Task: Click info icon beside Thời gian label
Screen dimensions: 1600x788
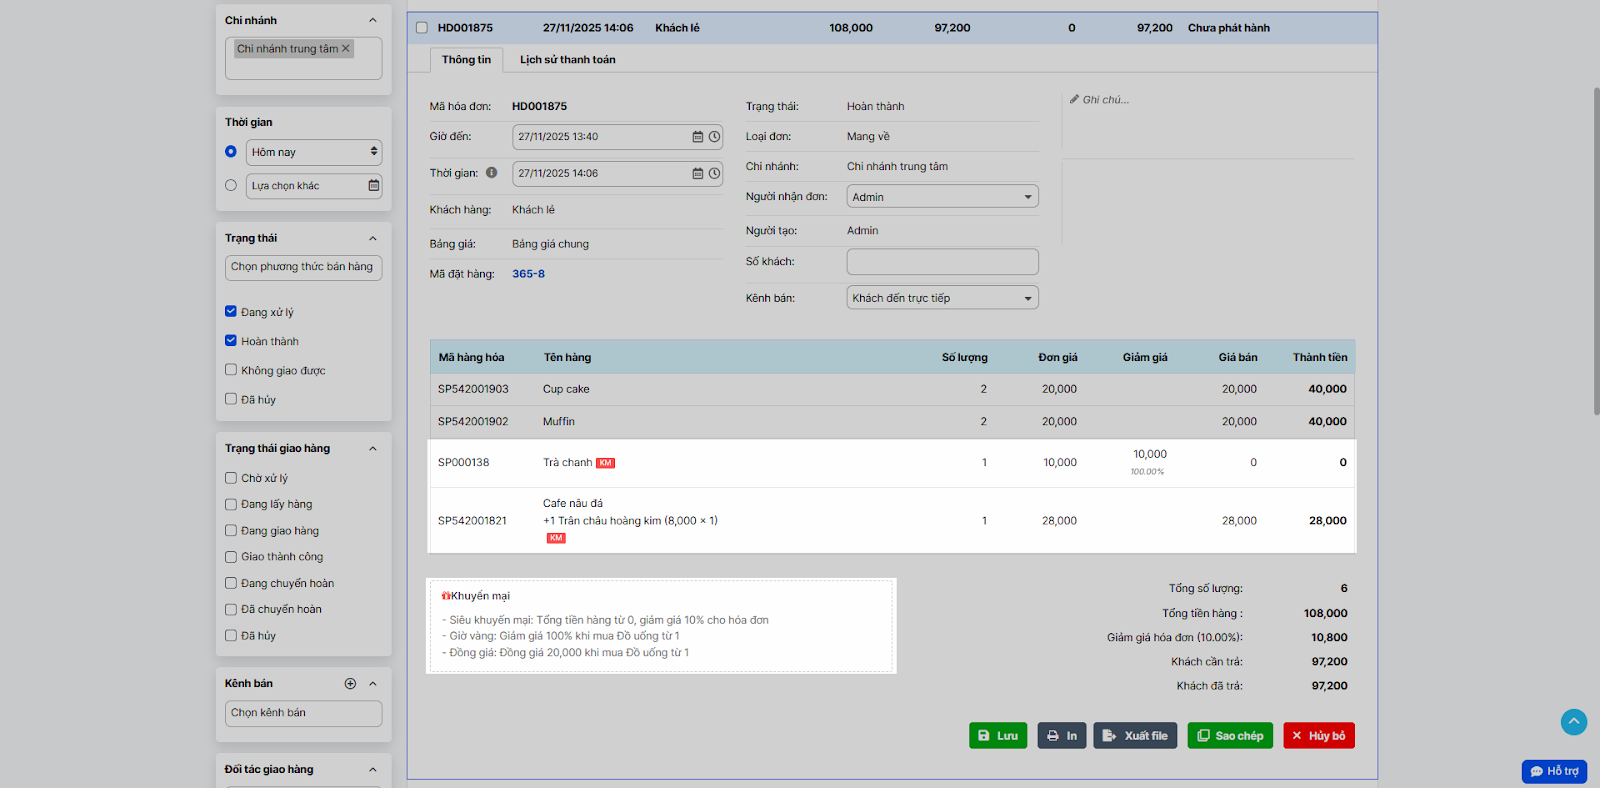Action: 491,172
